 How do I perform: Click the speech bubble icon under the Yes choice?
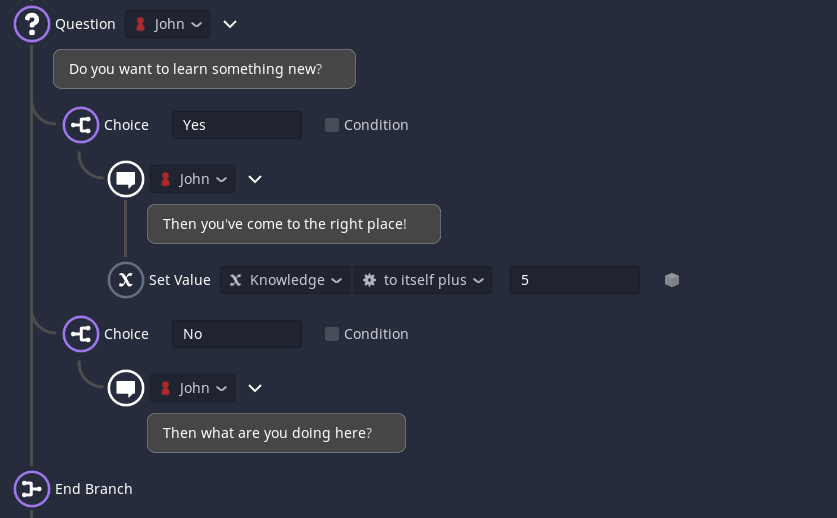pyautogui.click(x=126, y=179)
